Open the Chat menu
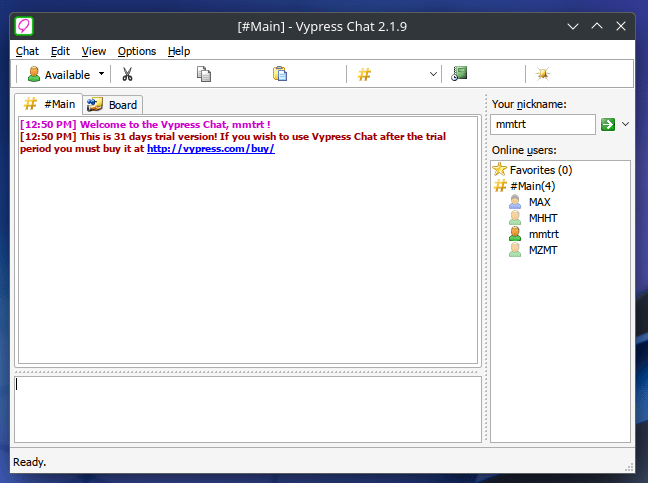 (x=27, y=51)
